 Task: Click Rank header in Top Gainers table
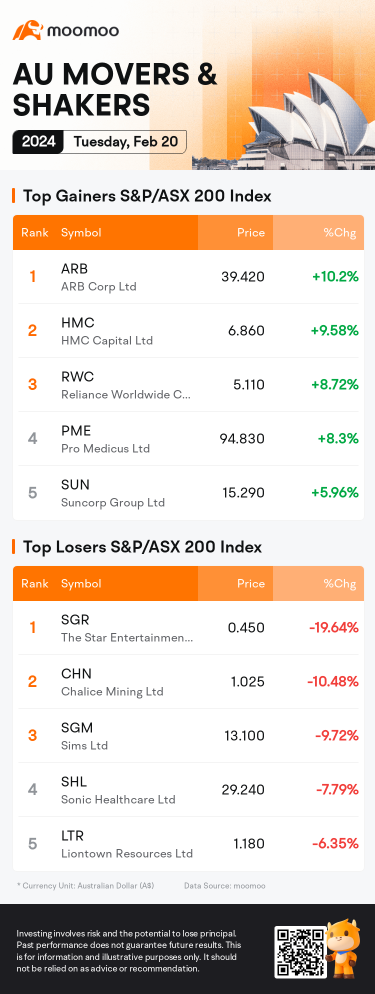pos(34,233)
